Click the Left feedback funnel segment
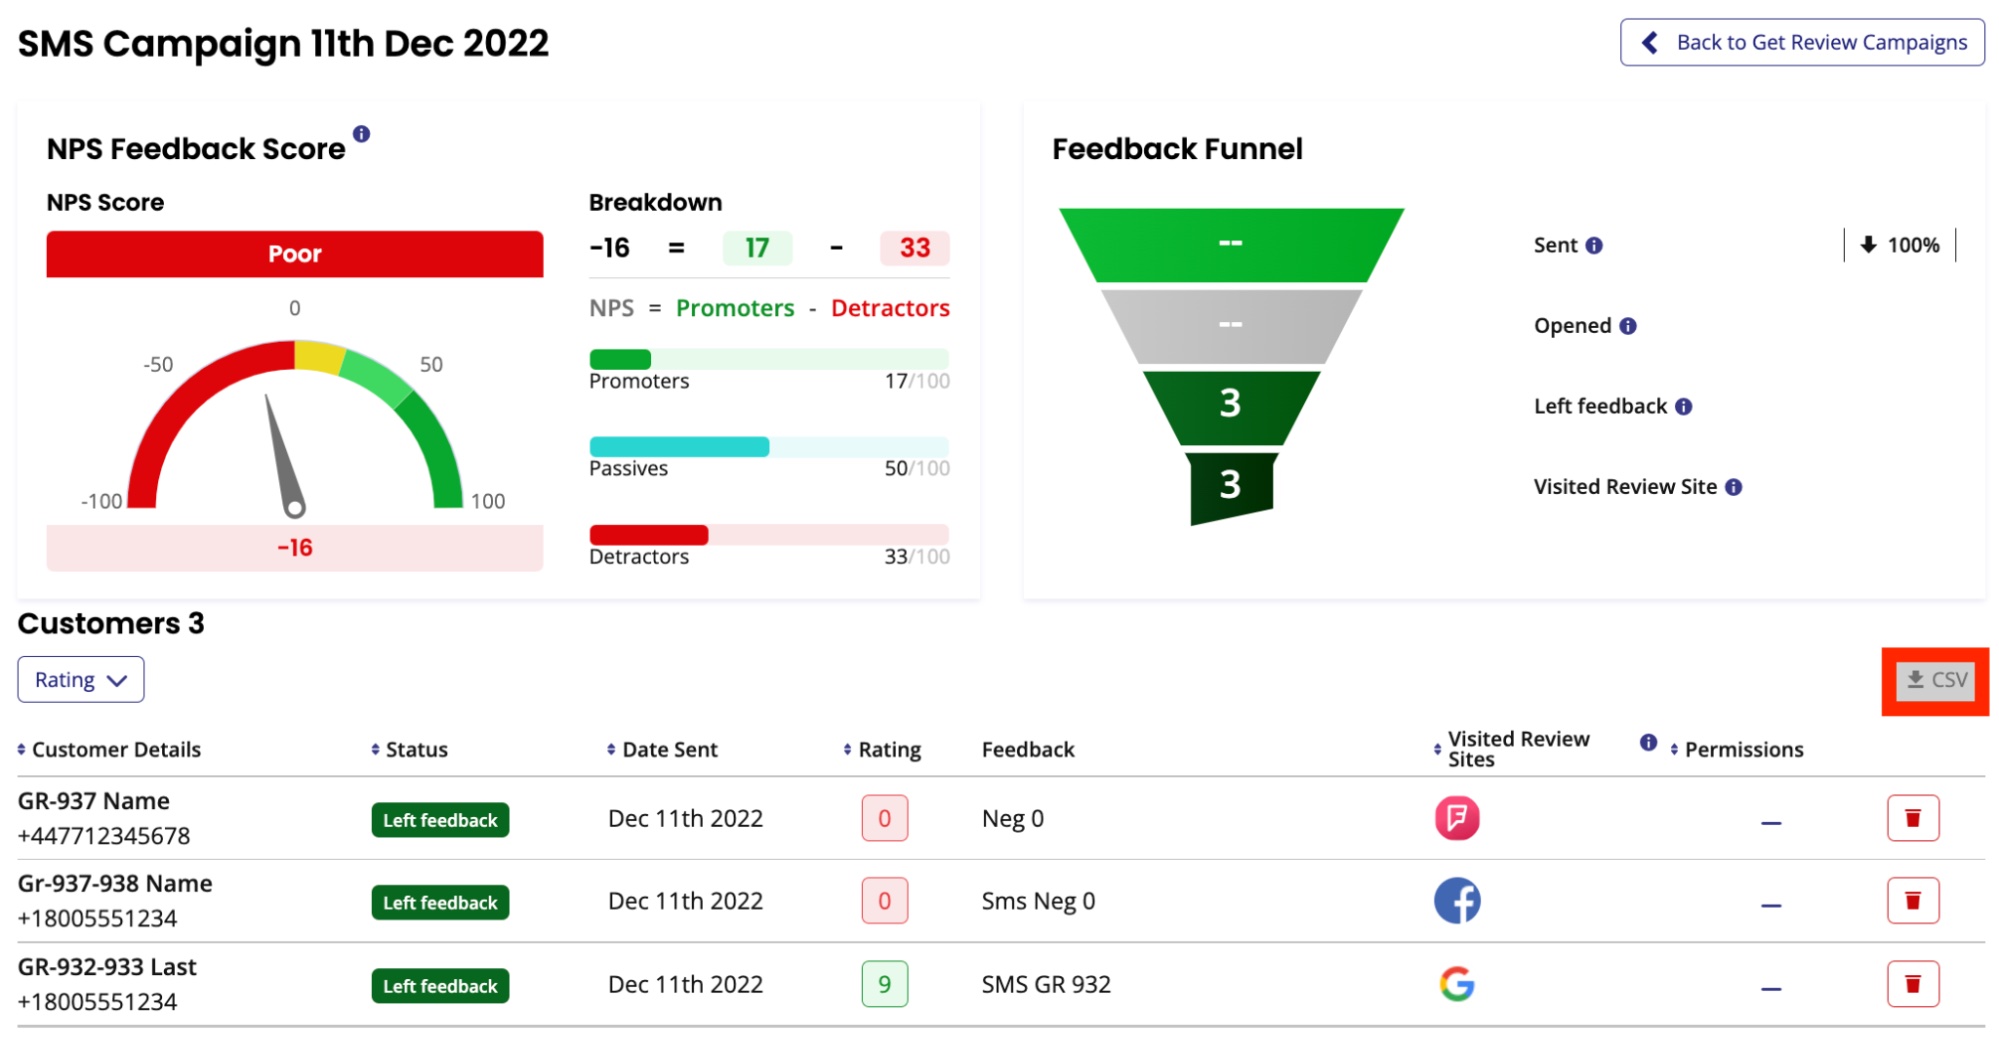Screen dimensions: 1999x1045 click(x=1231, y=404)
